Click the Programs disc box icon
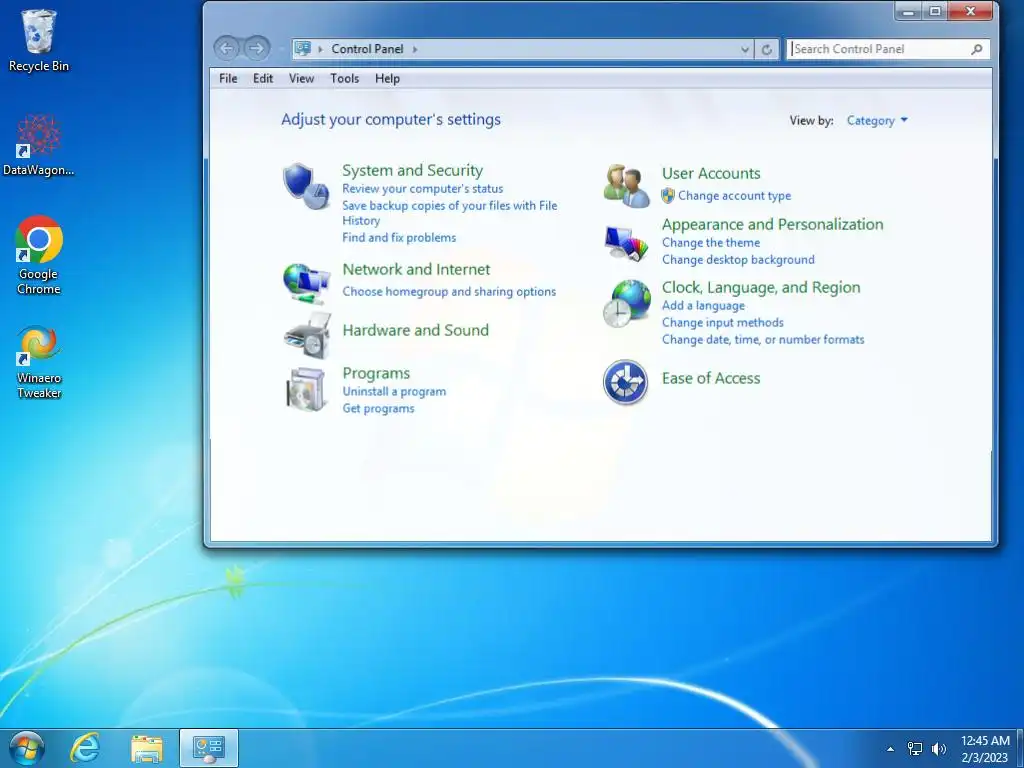The width and height of the screenshot is (1024, 768). pyautogui.click(x=306, y=390)
